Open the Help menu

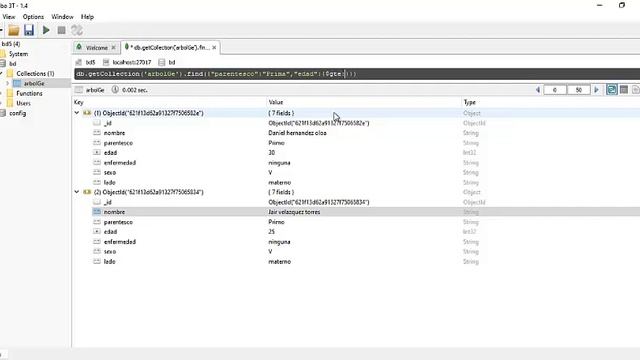click(87, 17)
